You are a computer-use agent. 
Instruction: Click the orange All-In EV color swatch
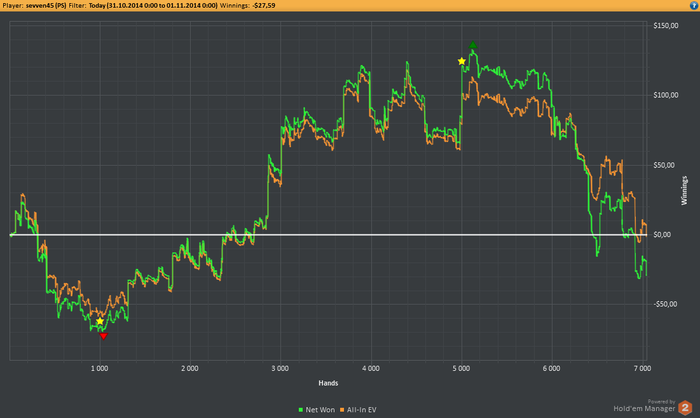click(342, 410)
